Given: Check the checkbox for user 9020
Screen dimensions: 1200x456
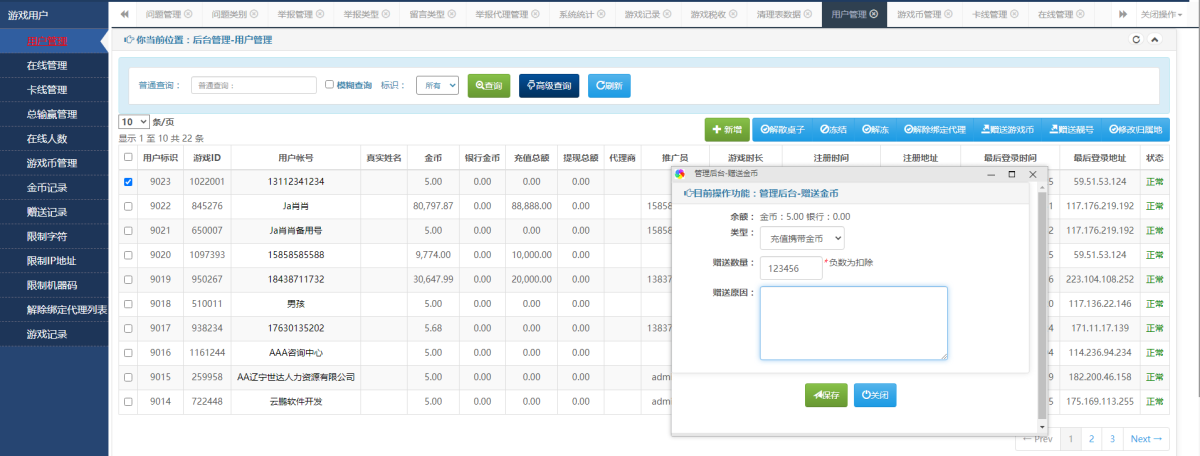Looking at the screenshot, I should [x=127, y=255].
